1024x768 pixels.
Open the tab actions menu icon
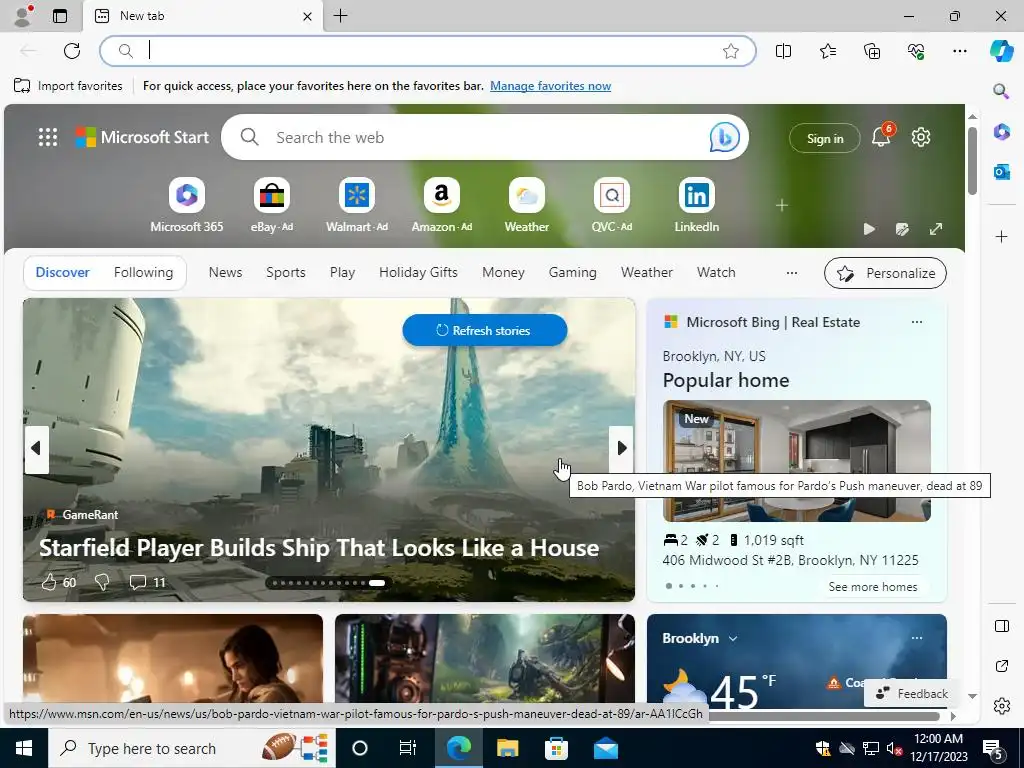[60, 16]
